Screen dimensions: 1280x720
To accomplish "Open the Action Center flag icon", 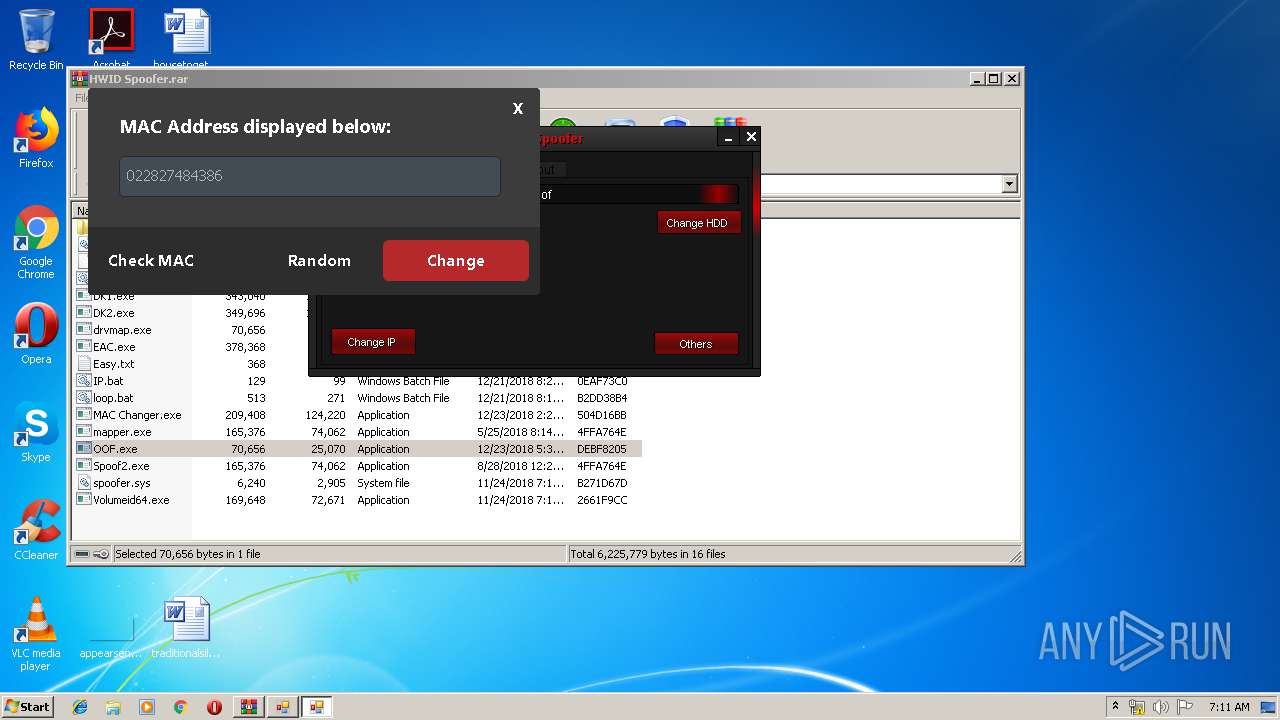I will 1184,707.
